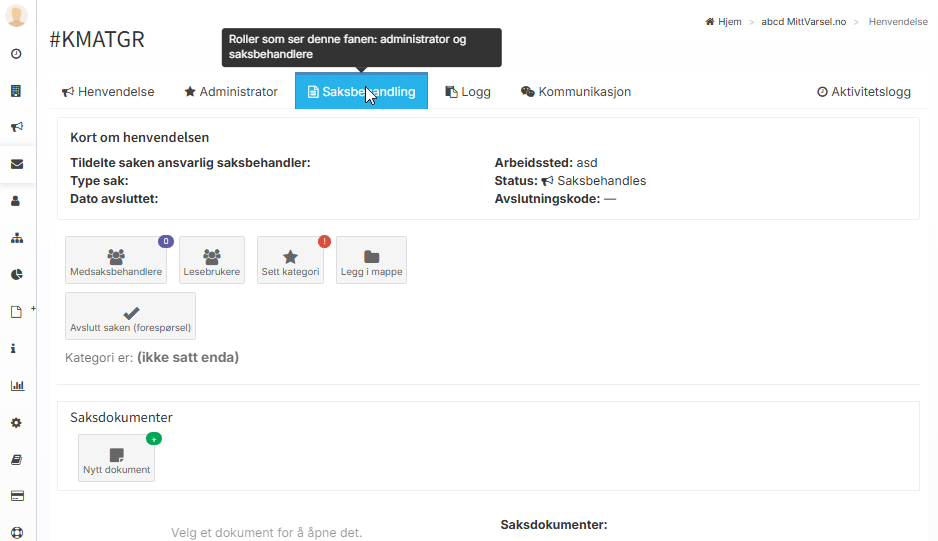938x541 pixels.
Task: Open the org chart icon in the sidebar
Action: (16, 238)
